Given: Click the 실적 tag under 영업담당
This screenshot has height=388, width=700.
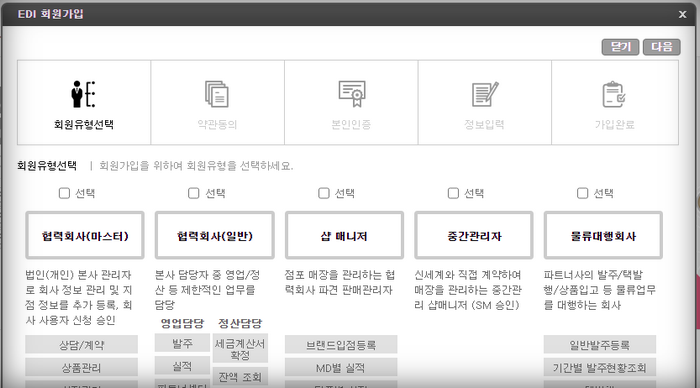Looking at the screenshot, I should coord(182,366).
